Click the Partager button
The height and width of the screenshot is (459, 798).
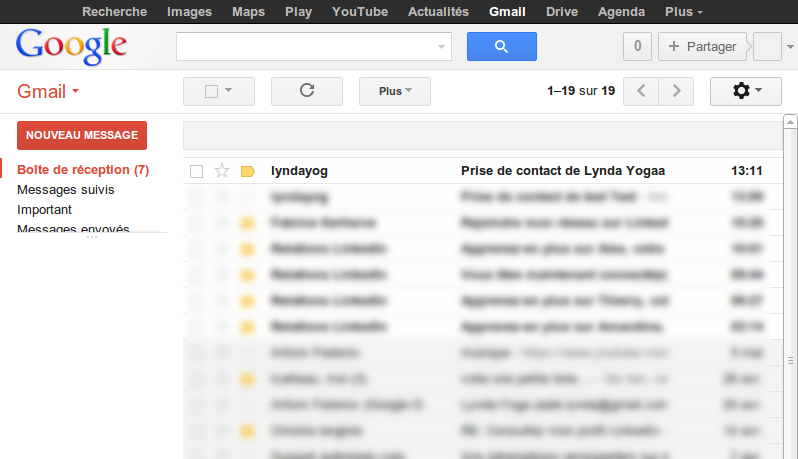702,46
